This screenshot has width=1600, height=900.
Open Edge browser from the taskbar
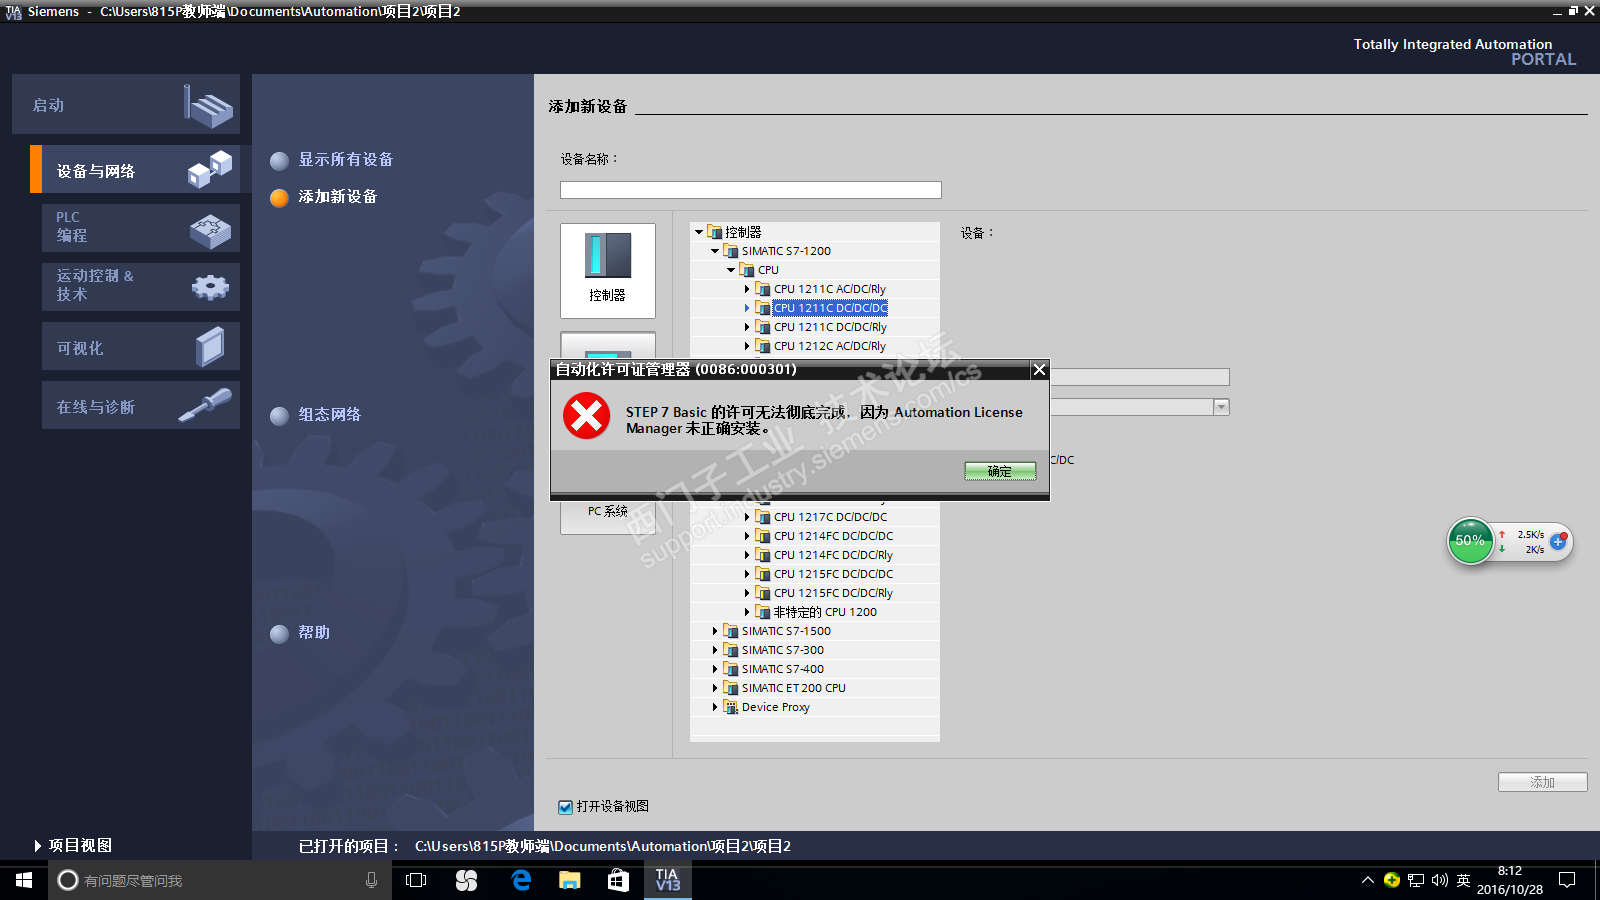point(521,880)
